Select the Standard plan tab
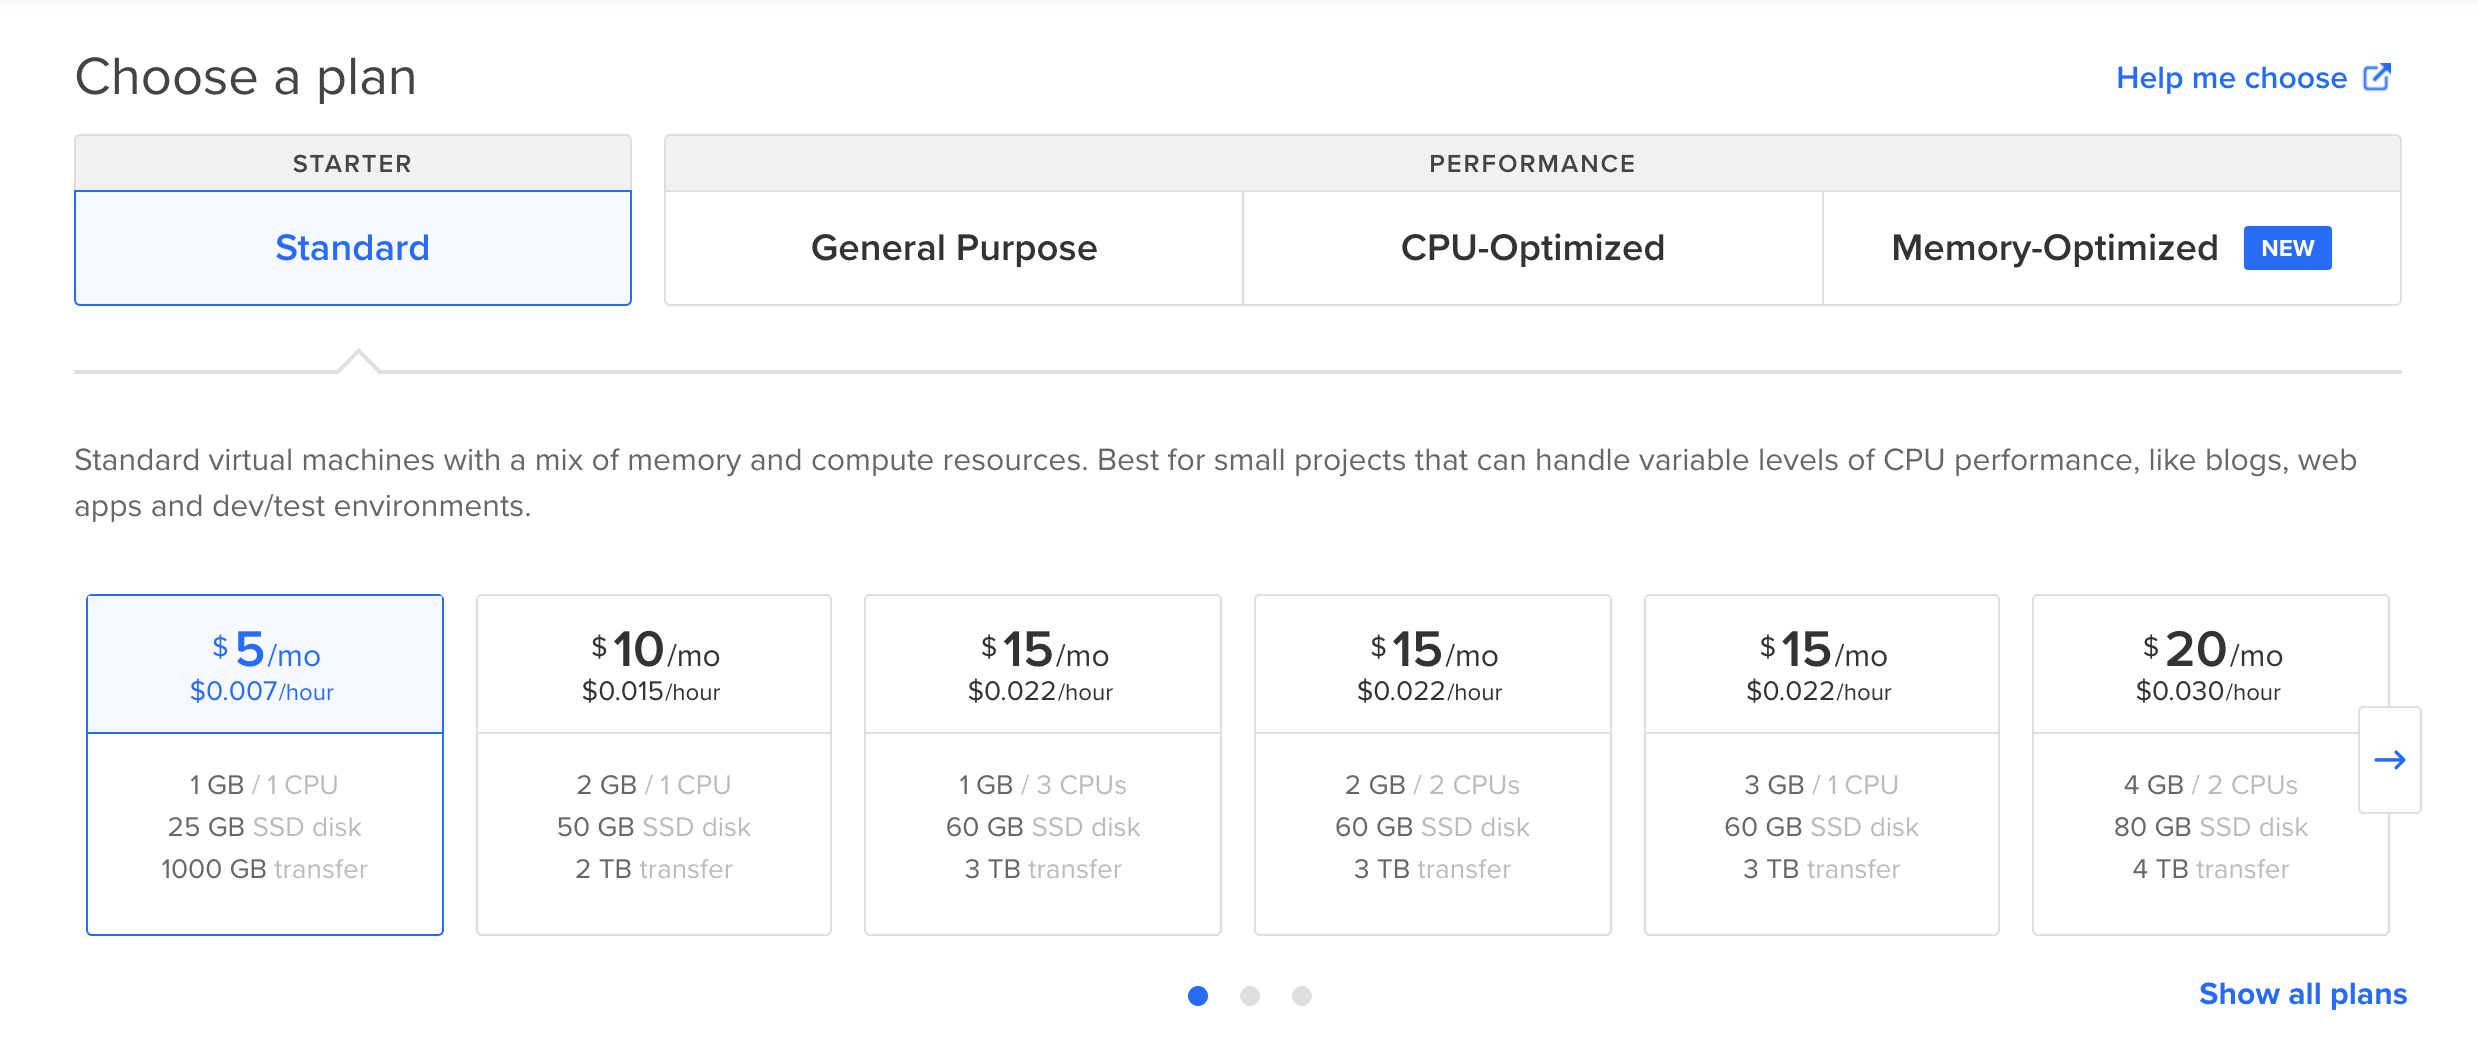2478x1064 pixels. (352, 248)
